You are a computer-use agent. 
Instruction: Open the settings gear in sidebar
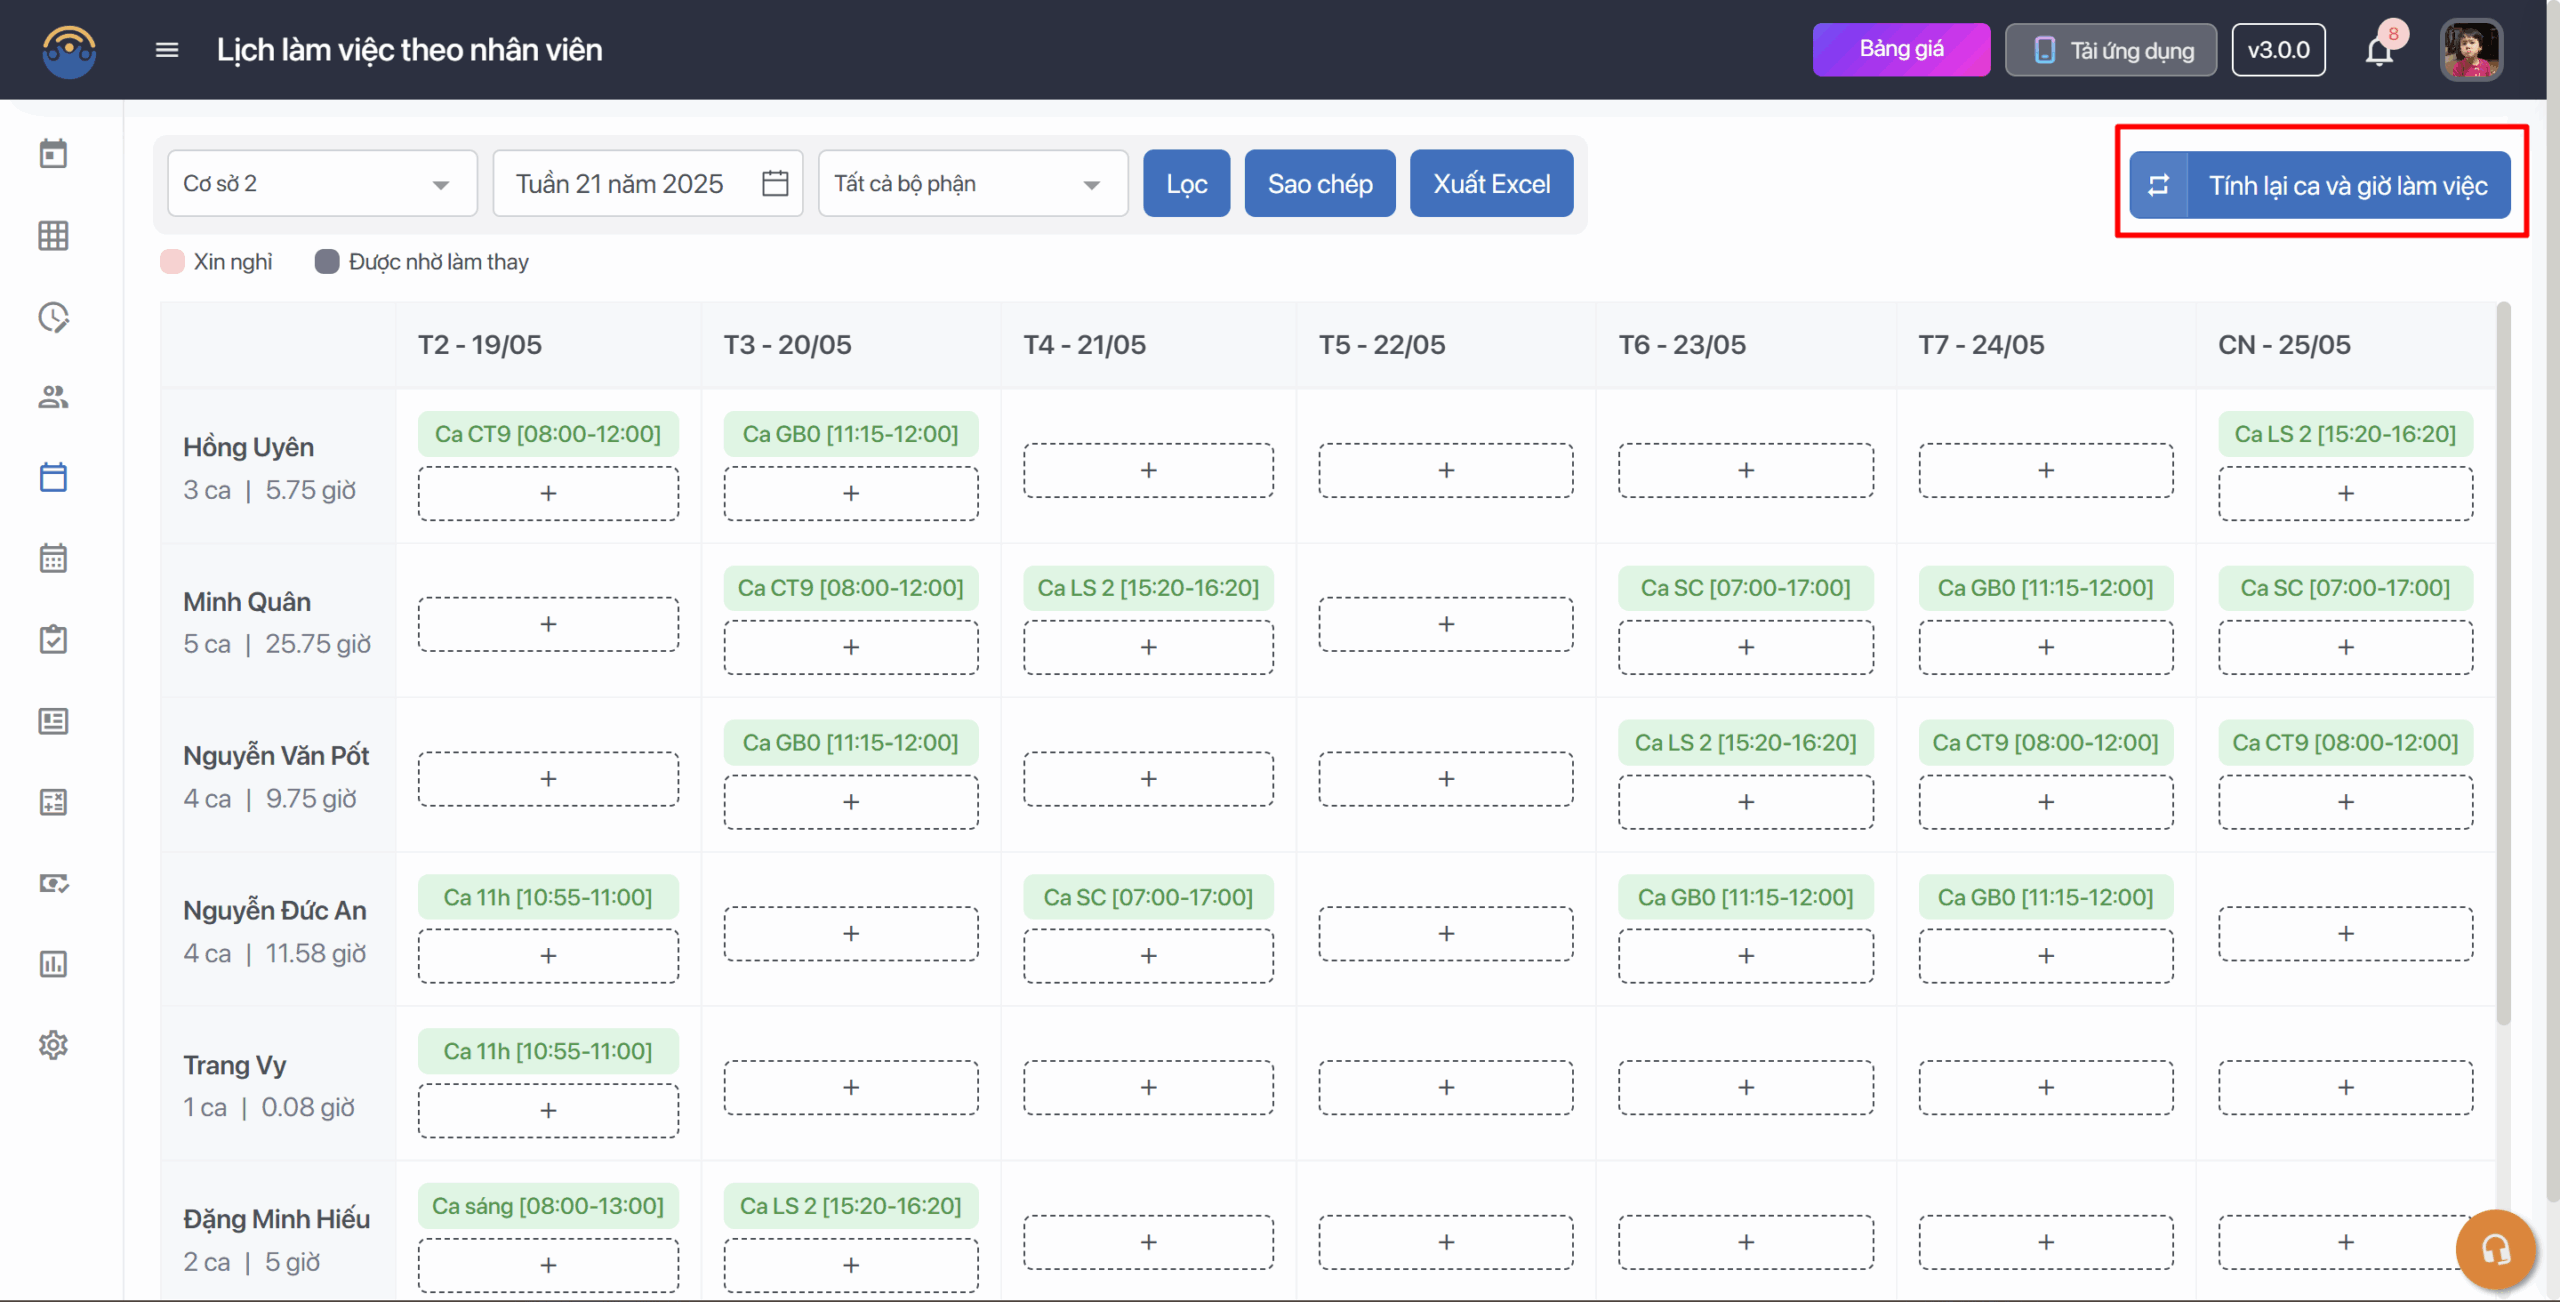click(53, 1045)
